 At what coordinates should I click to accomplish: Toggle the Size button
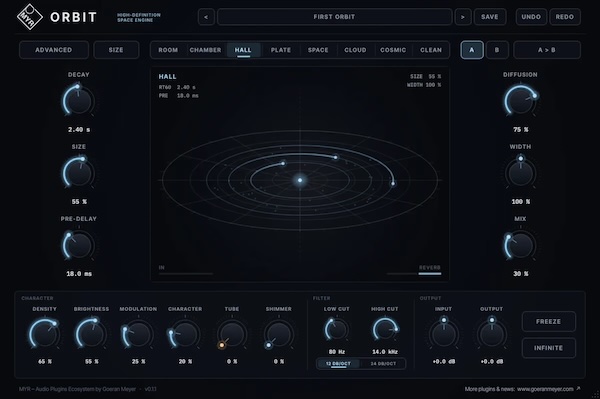[x=116, y=50]
